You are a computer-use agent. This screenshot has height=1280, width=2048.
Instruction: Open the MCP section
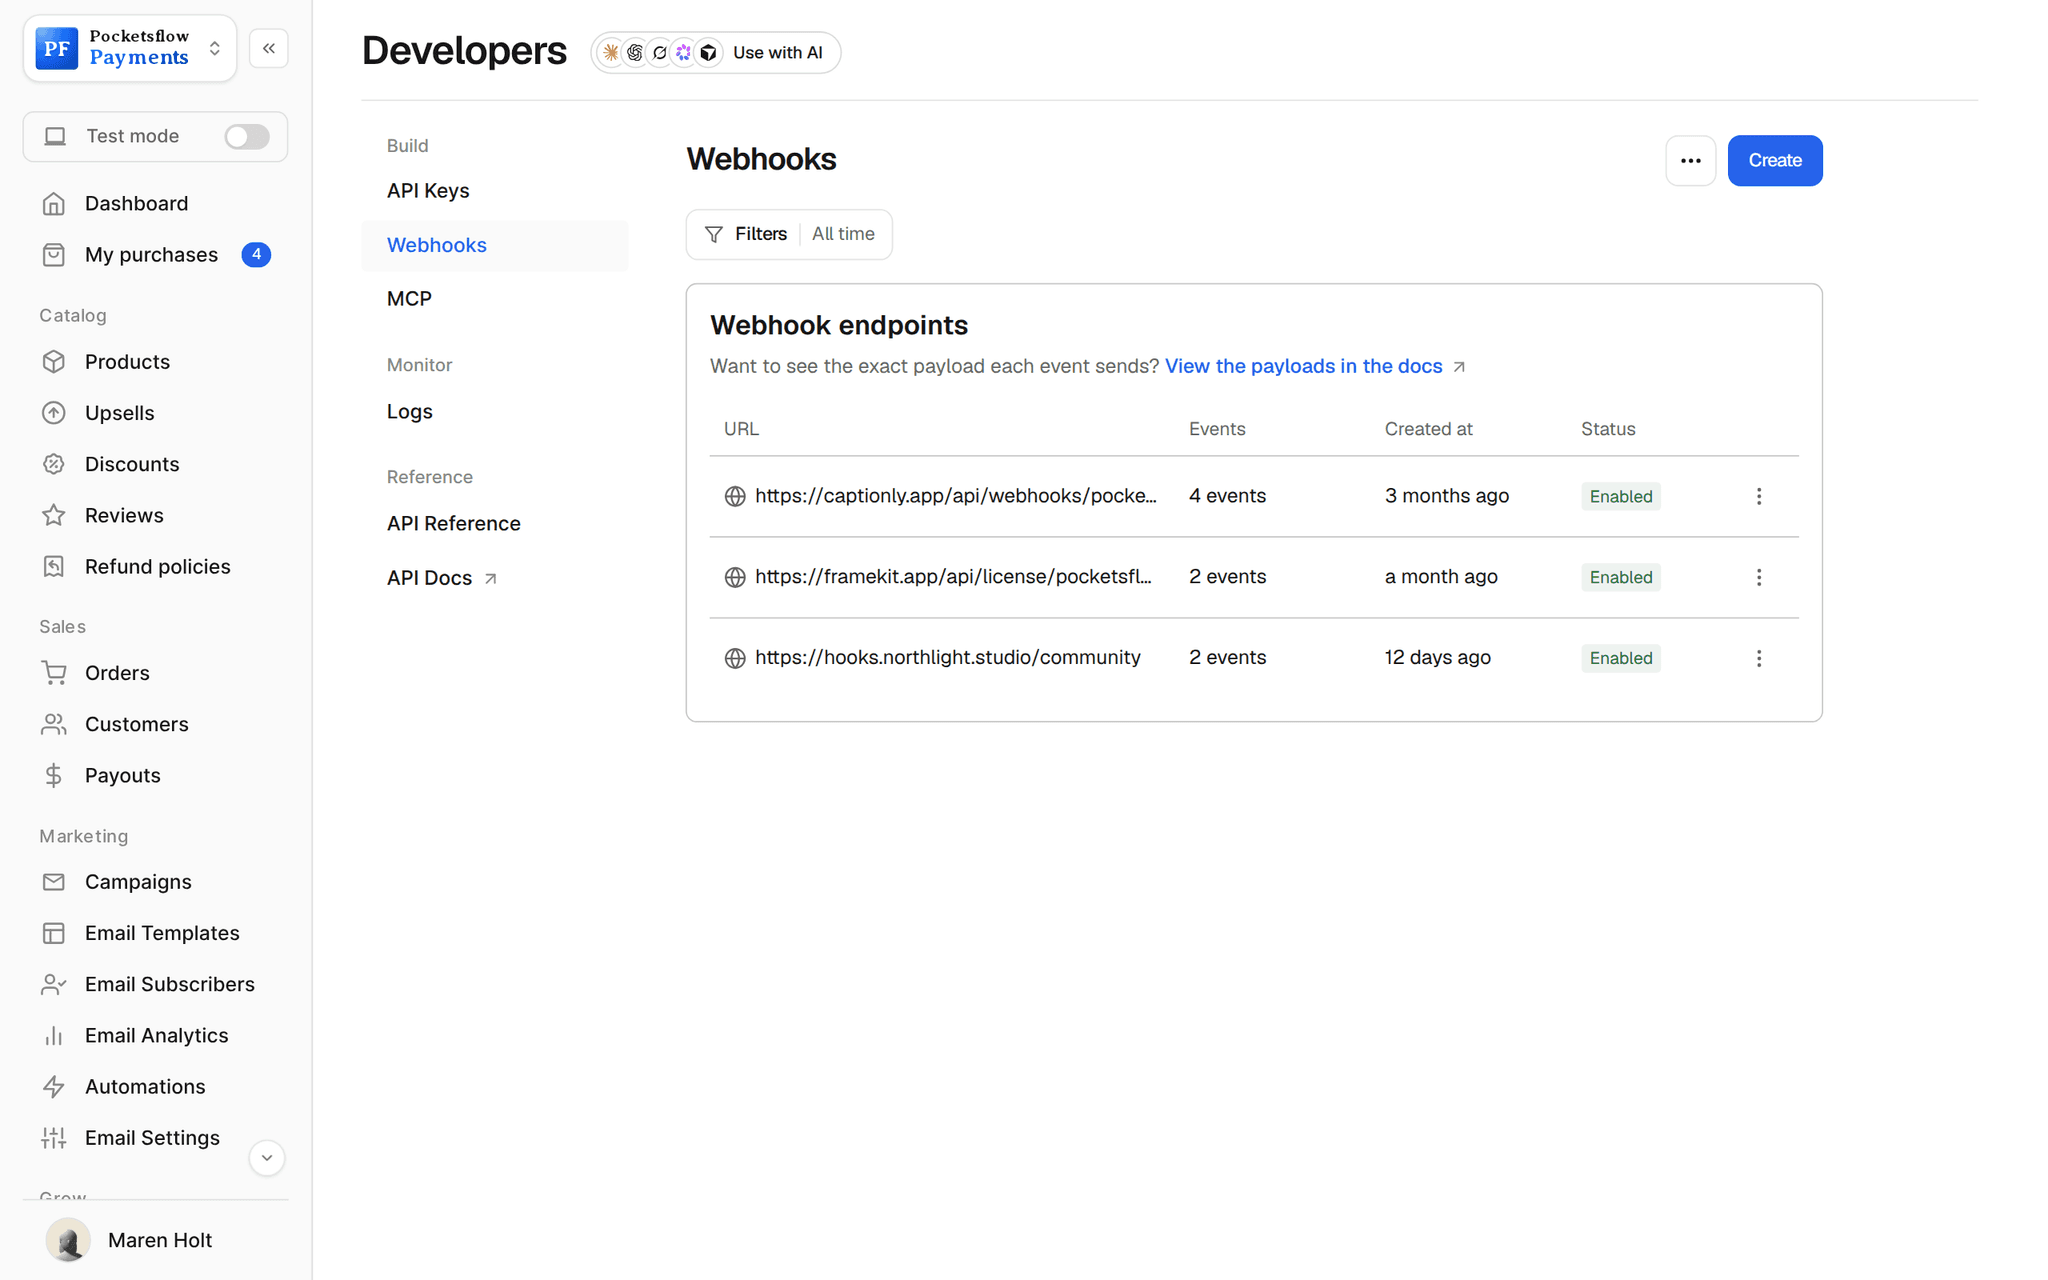[x=409, y=299]
